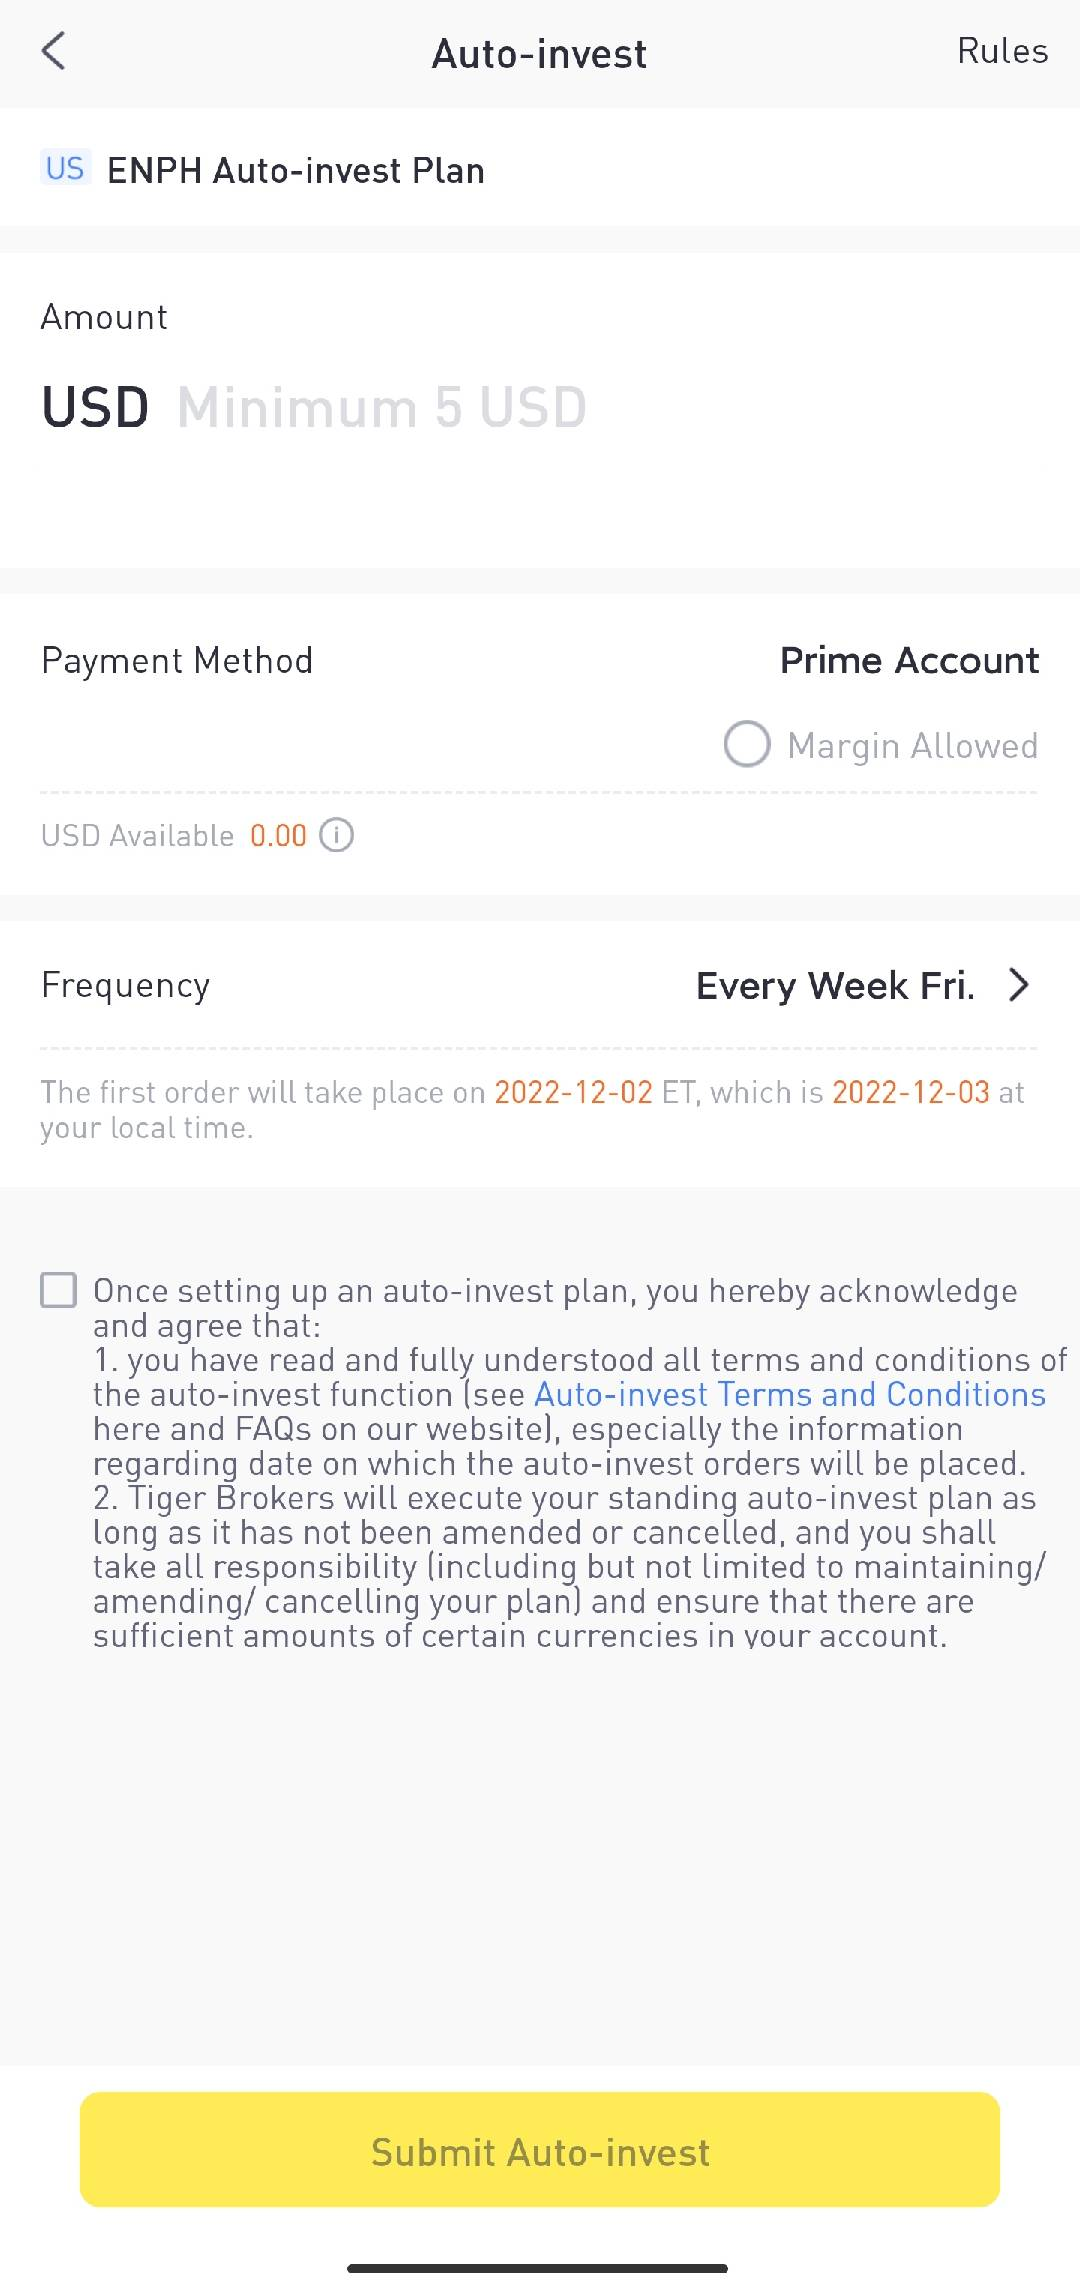
Task: Tap the Auto-invest page title
Action: (539, 54)
